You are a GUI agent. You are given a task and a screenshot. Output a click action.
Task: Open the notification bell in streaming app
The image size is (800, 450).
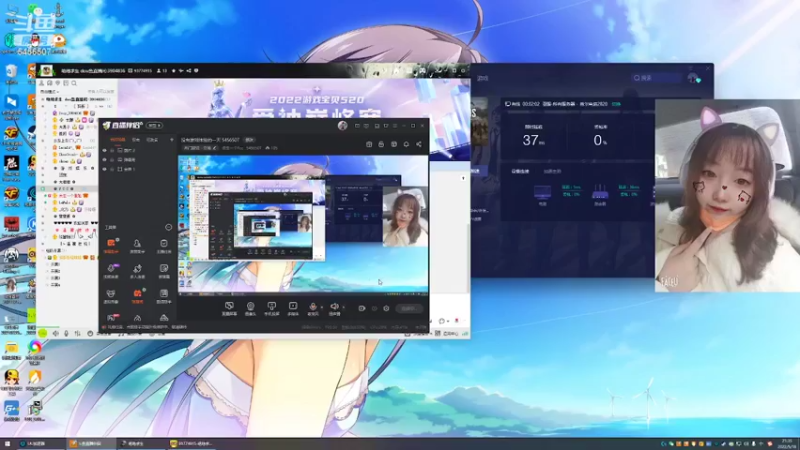point(406,144)
